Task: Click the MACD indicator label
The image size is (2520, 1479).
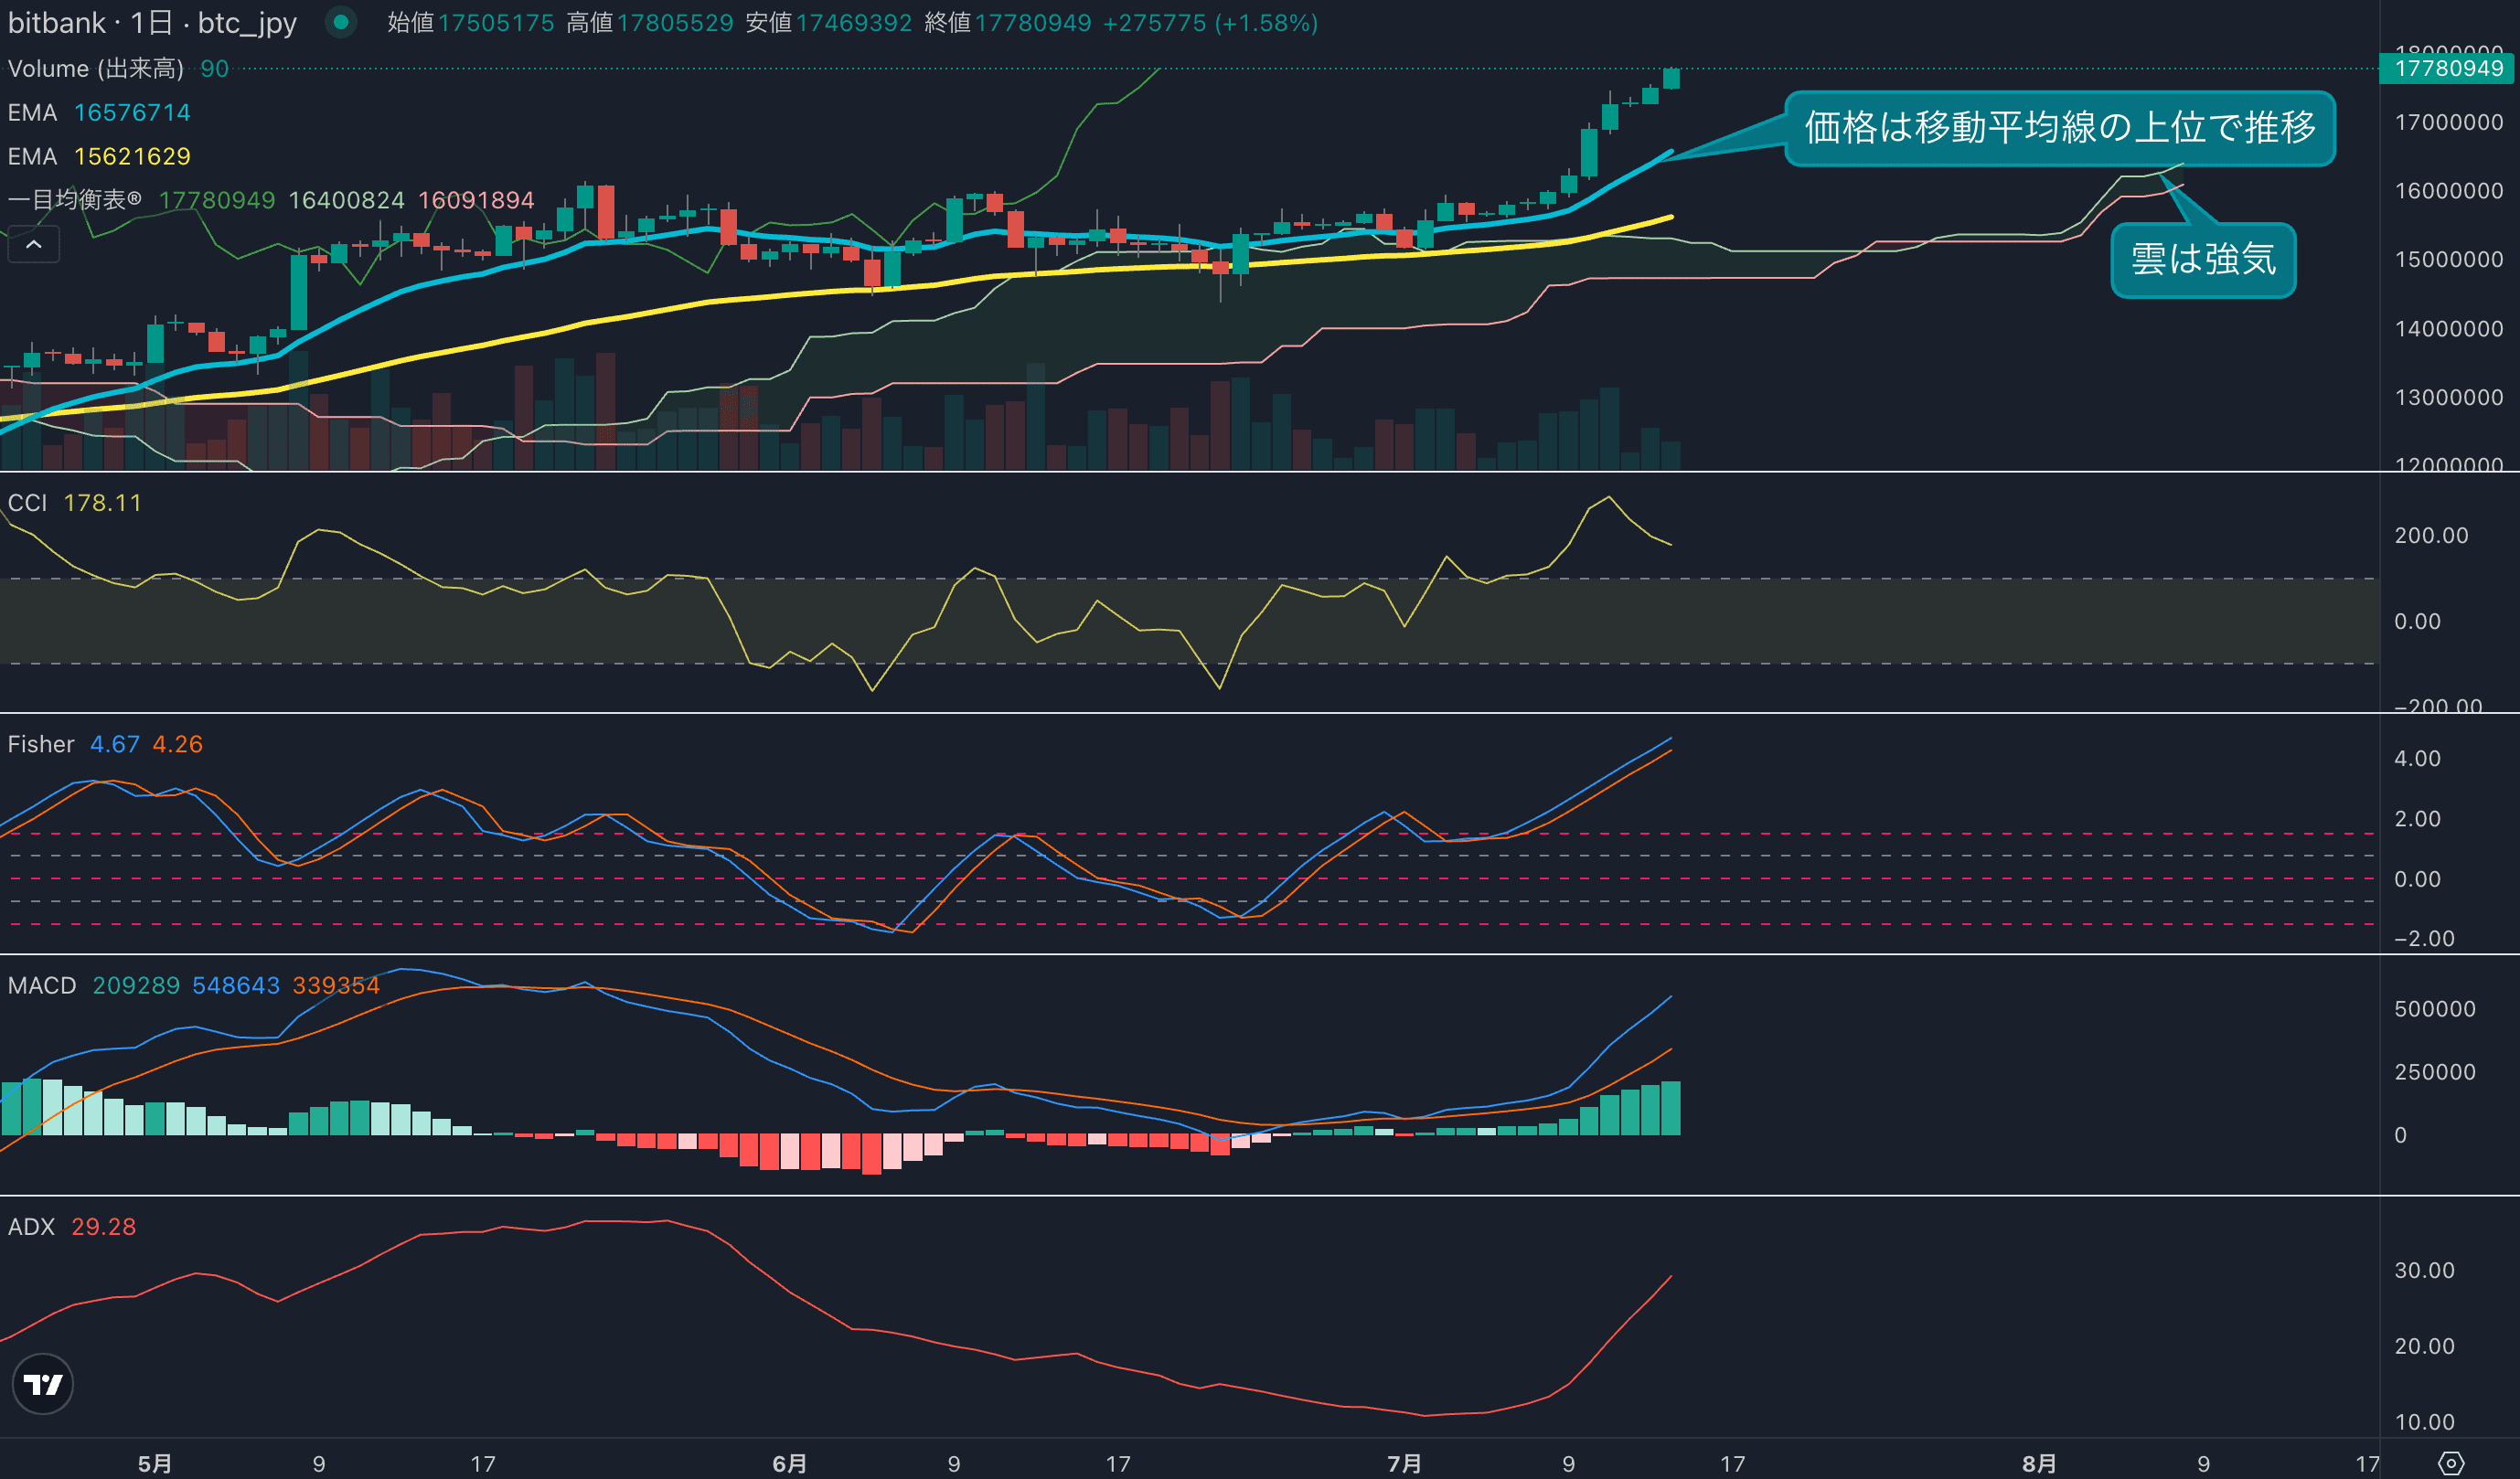Action: (x=42, y=985)
